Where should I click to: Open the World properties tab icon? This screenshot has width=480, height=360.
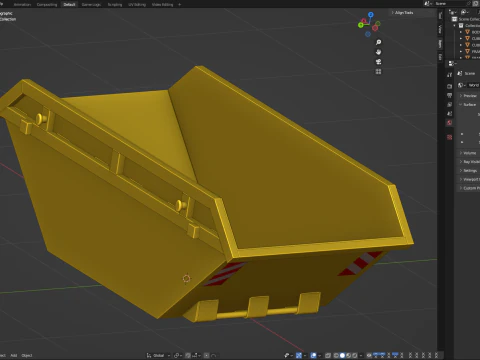click(x=449, y=123)
